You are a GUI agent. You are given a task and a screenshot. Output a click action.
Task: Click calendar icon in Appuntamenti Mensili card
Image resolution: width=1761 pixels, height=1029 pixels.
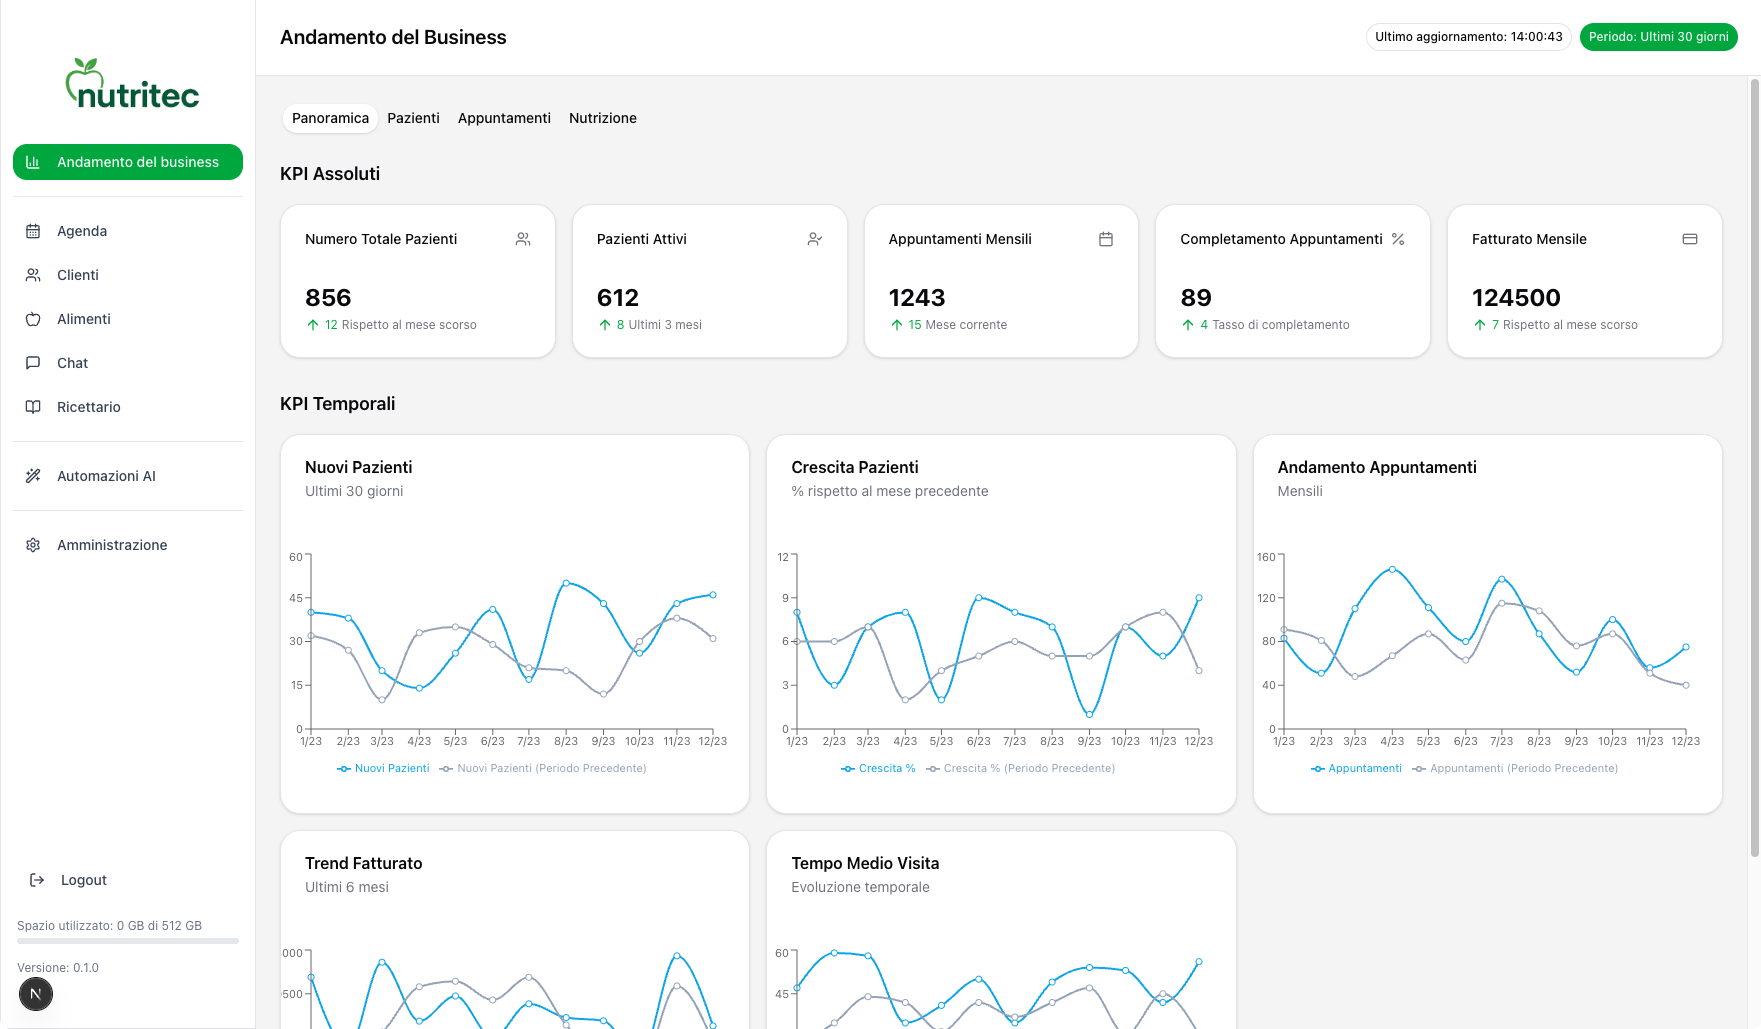[1106, 239]
